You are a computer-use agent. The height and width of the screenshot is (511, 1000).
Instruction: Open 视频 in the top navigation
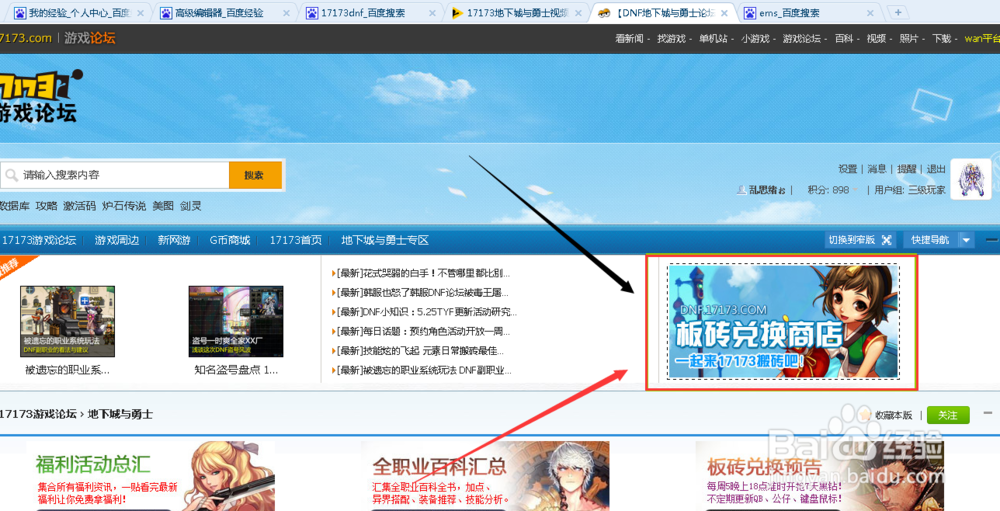coord(876,38)
